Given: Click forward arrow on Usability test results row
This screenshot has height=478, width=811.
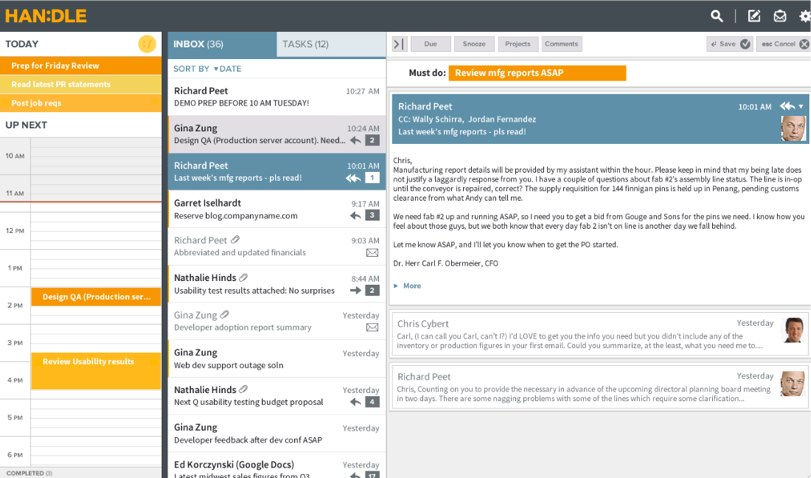Looking at the screenshot, I should pos(355,290).
